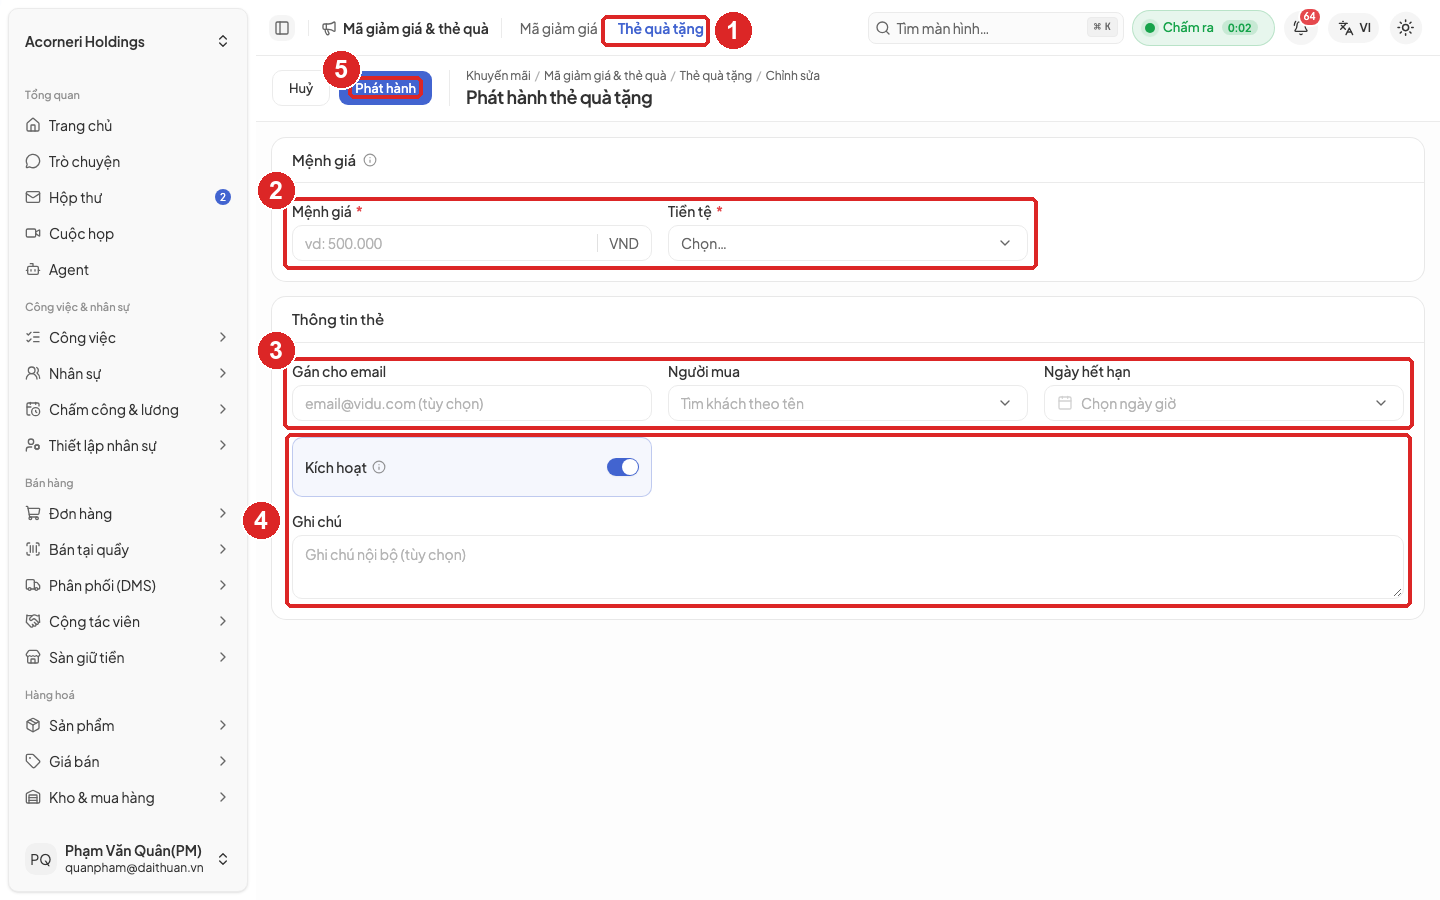Open the Tiền tệ currency dropdown
The image size is (1440, 900).
tap(847, 243)
